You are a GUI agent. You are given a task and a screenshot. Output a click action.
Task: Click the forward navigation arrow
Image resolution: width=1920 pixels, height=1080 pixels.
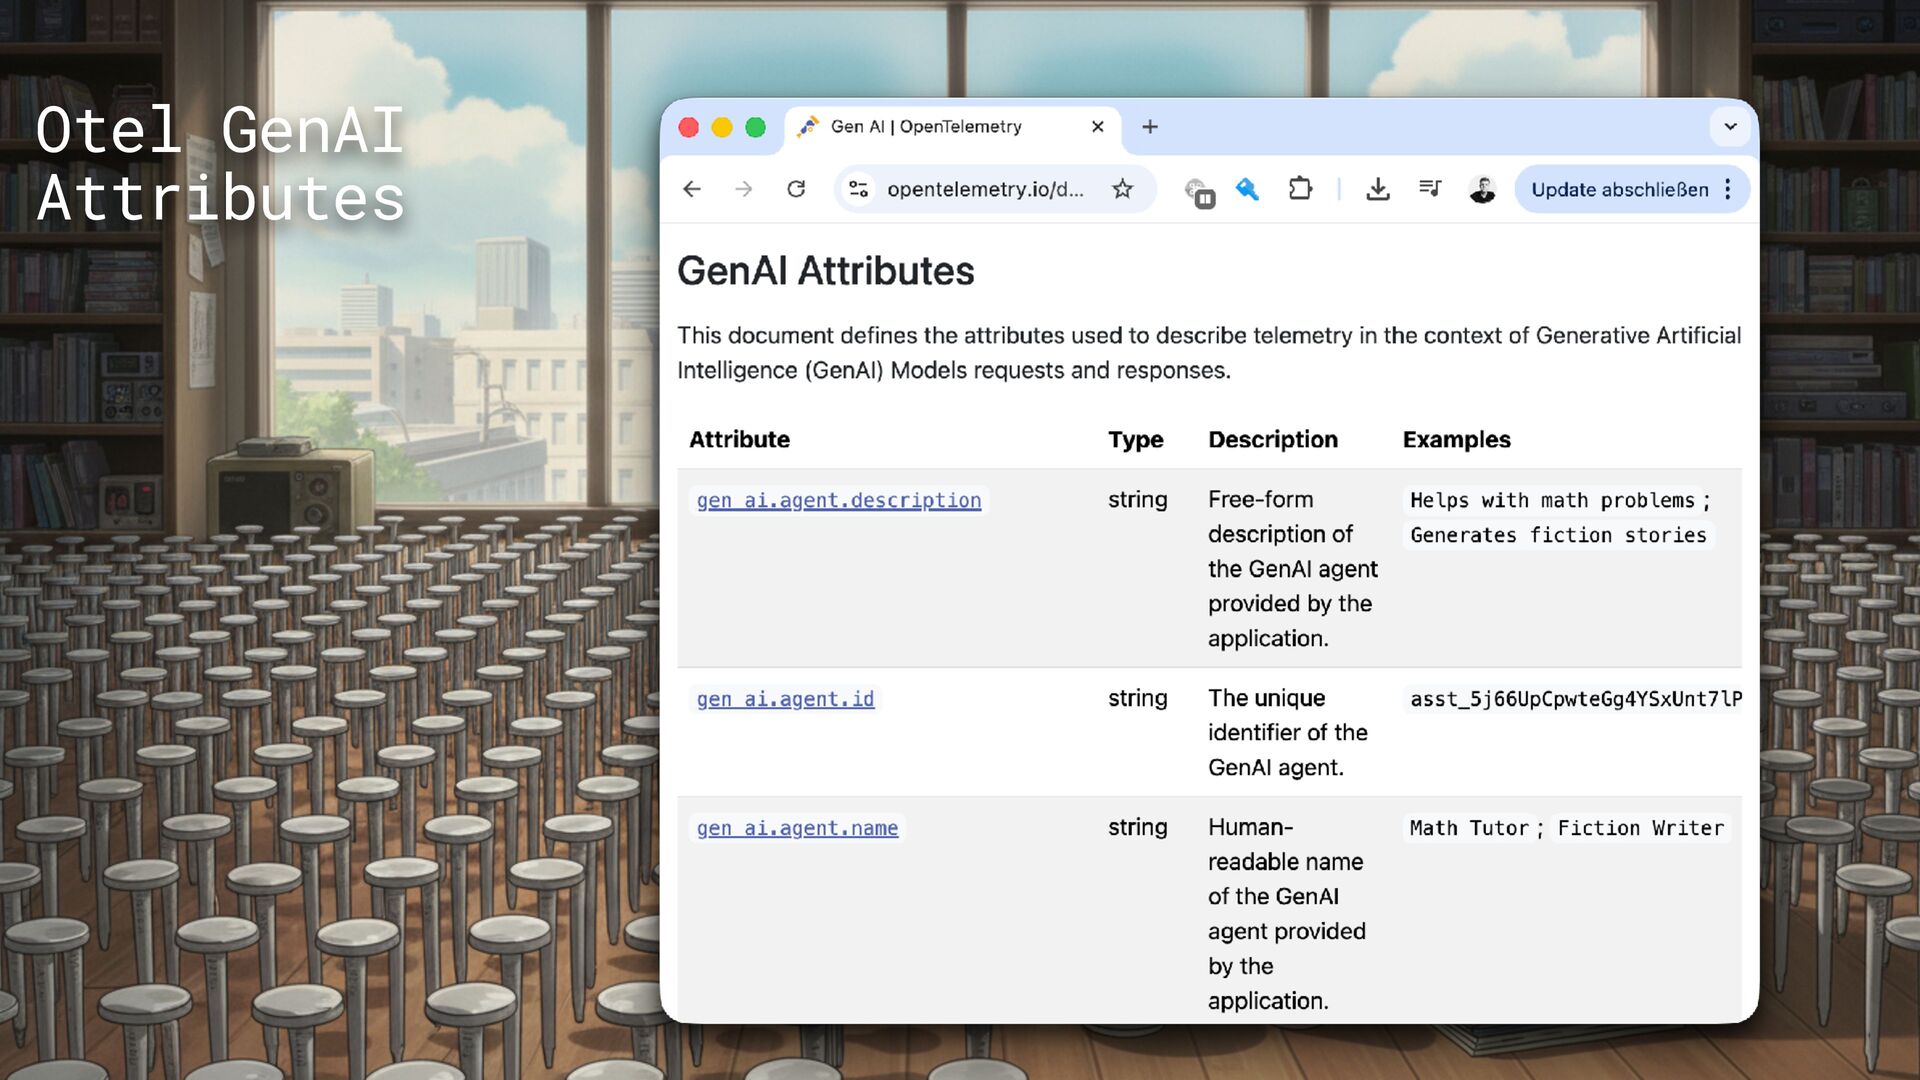[x=743, y=189]
